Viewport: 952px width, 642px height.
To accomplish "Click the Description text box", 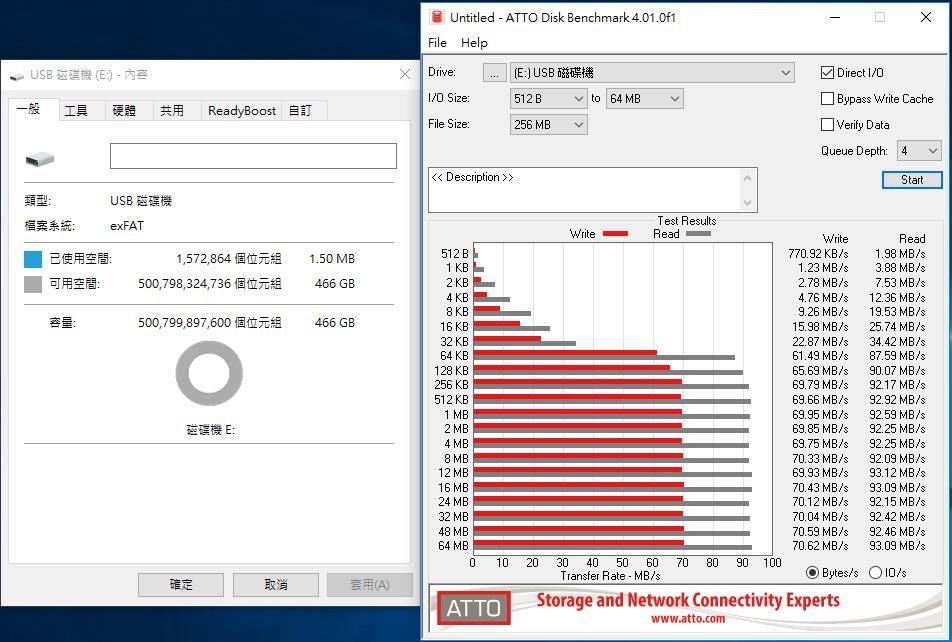I will click(x=585, y=190).
